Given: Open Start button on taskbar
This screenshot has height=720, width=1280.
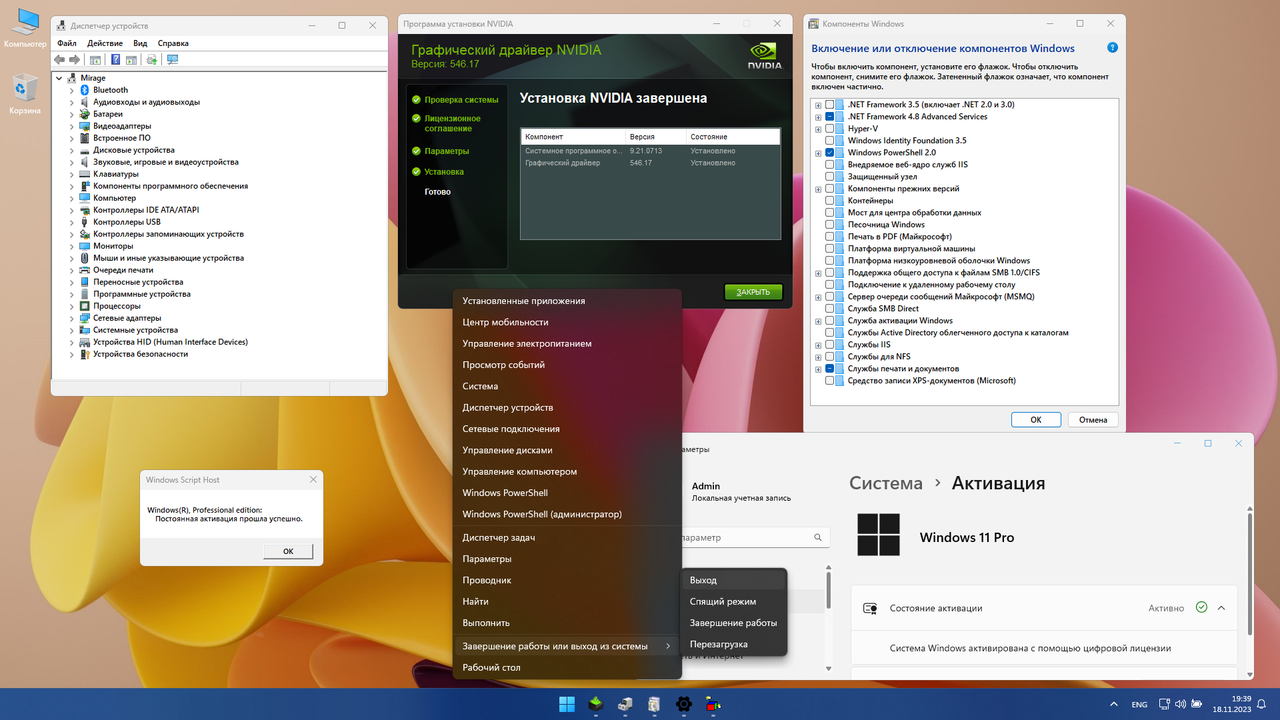Looking at the screenshot, I should click(567, 704).
